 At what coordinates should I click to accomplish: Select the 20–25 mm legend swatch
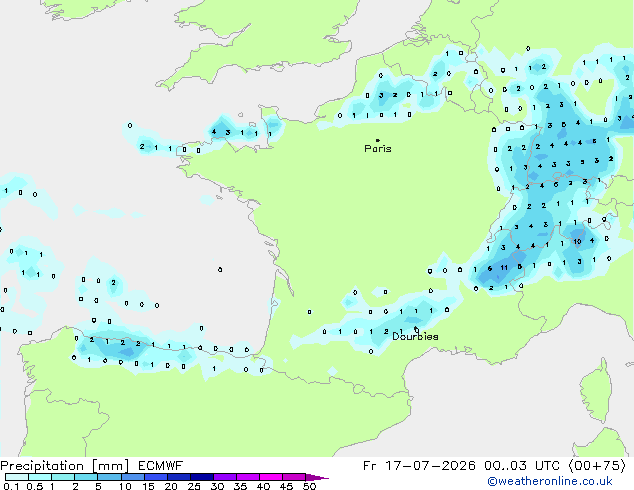178,477
